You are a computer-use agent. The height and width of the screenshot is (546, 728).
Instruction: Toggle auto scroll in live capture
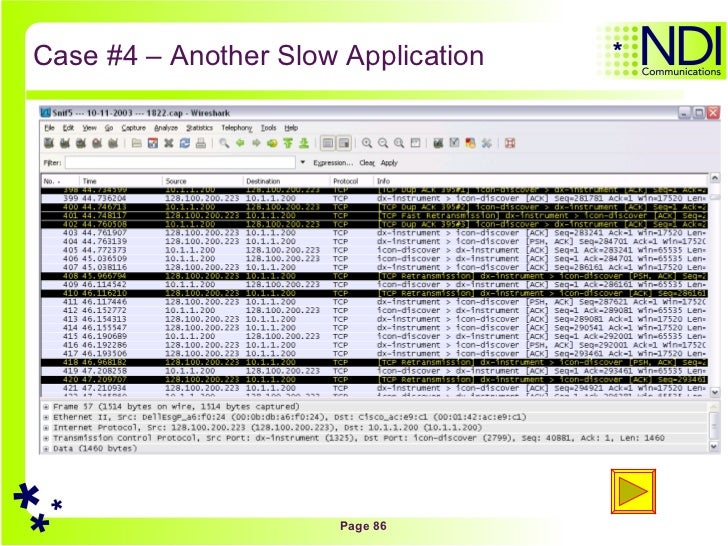pos(344,143)
